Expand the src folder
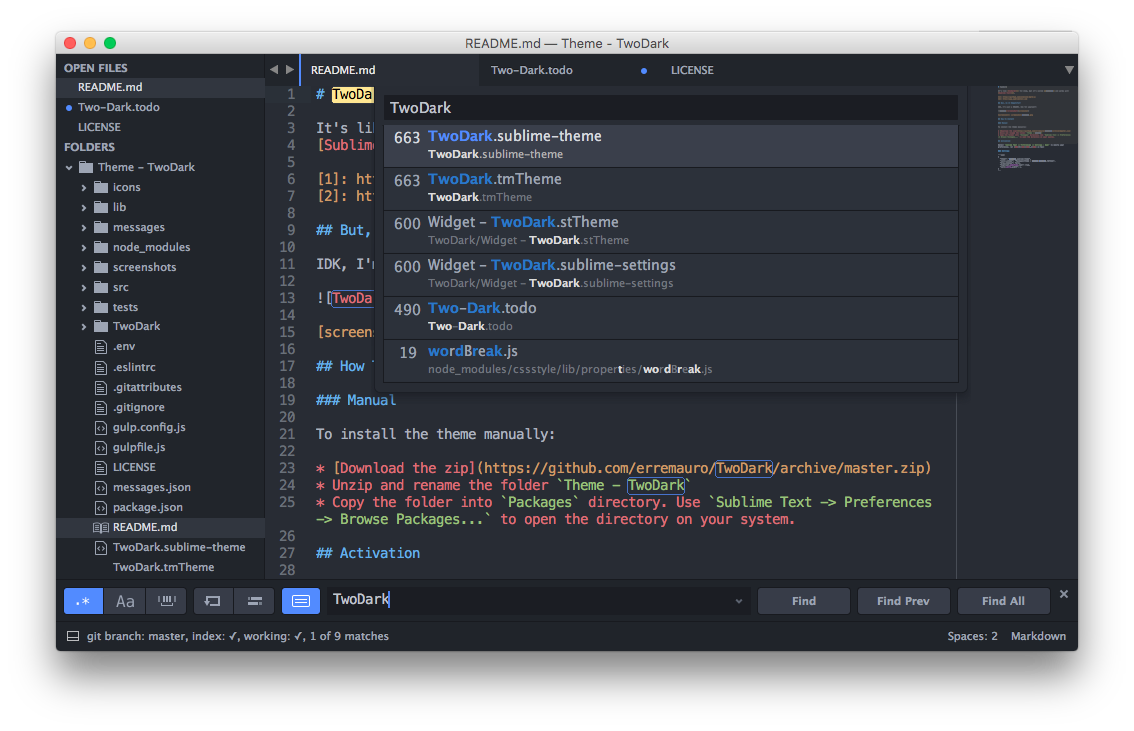The width and height of the screenshot is (1134, 731). pos(84,288)
